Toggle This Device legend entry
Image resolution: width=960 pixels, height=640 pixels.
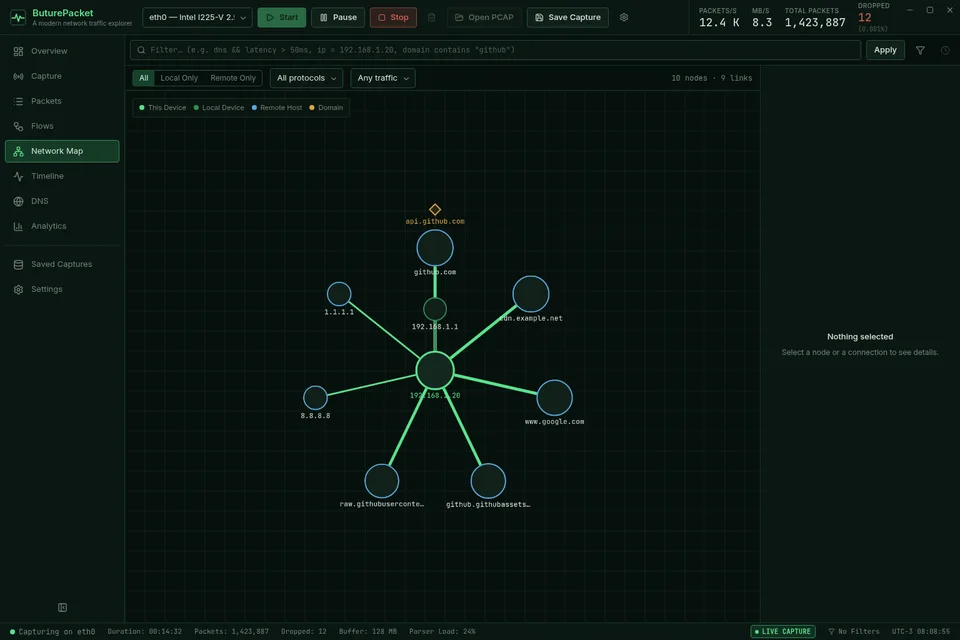pyautogui.click(x=162, y=108)
